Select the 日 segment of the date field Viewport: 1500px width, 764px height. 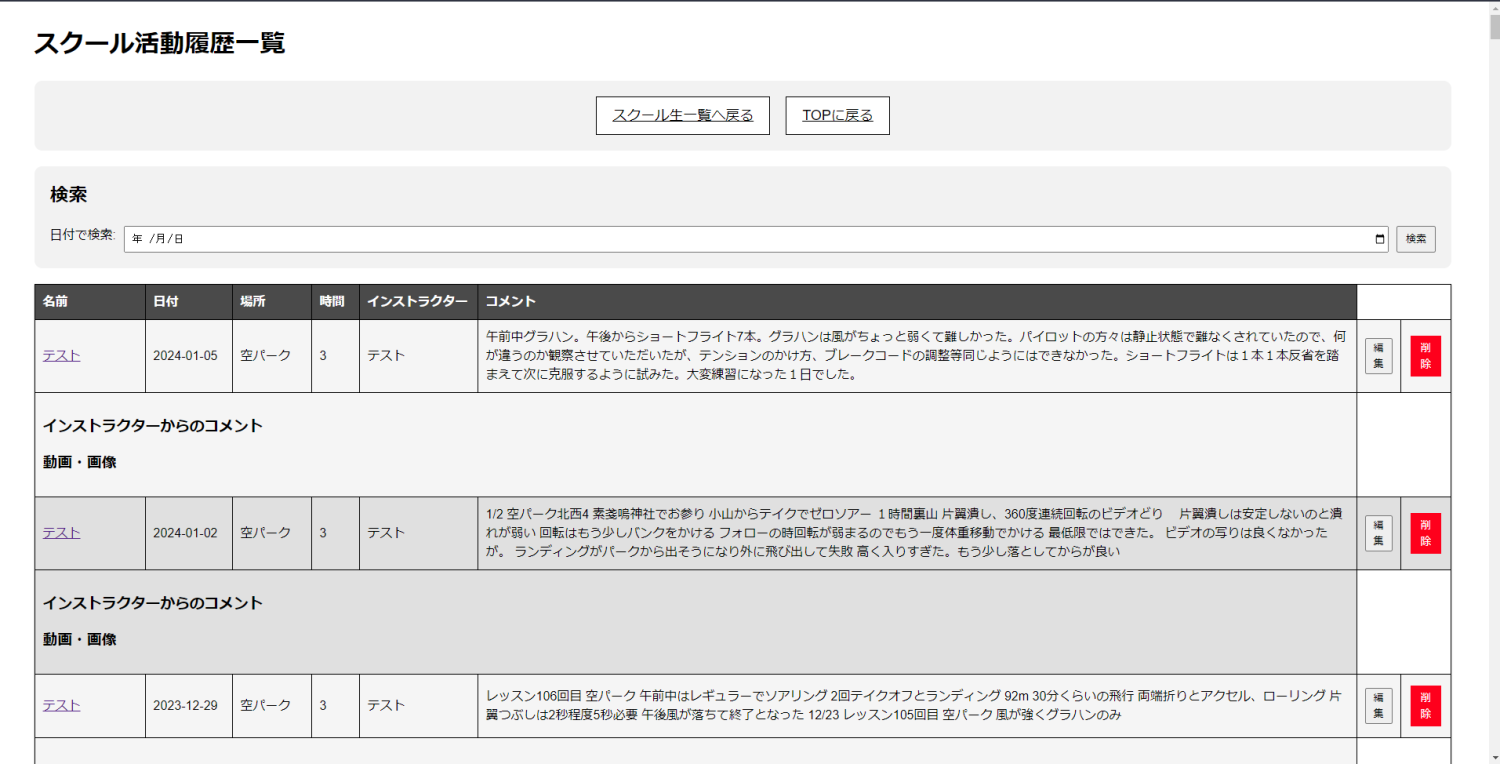click(x=179, y=239)
